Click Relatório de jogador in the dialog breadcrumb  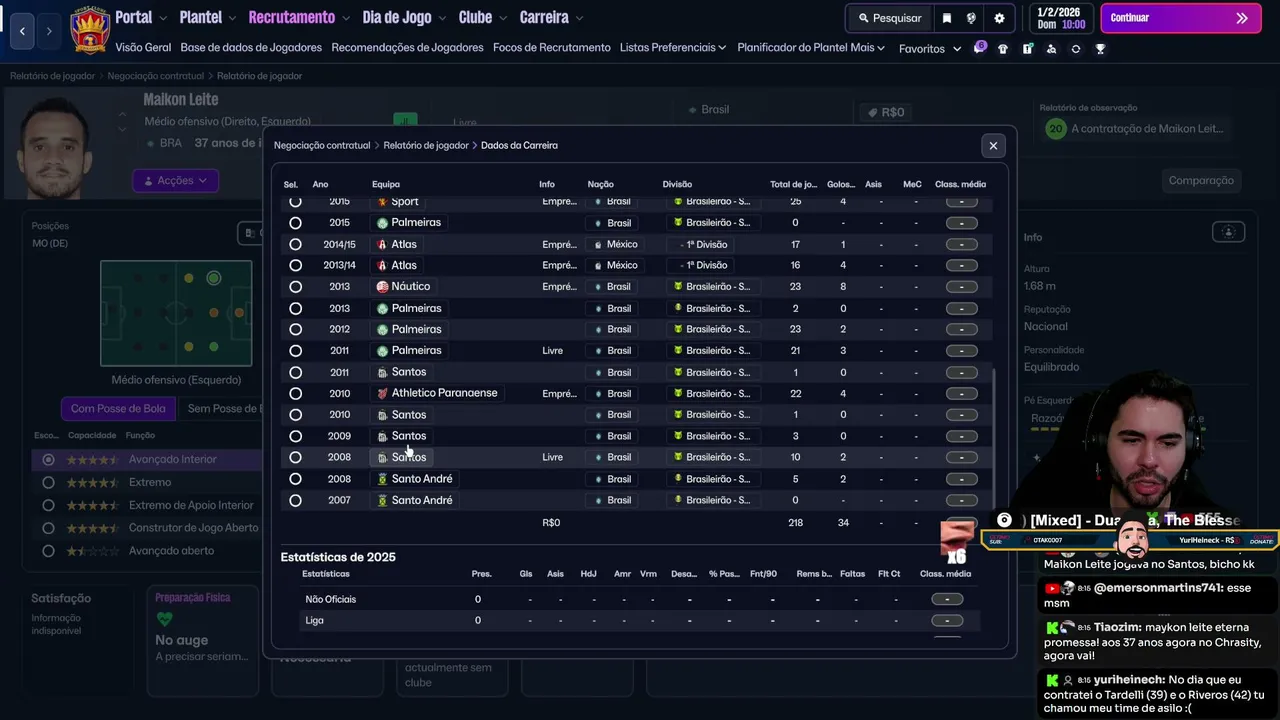click(x=426, y=146)
